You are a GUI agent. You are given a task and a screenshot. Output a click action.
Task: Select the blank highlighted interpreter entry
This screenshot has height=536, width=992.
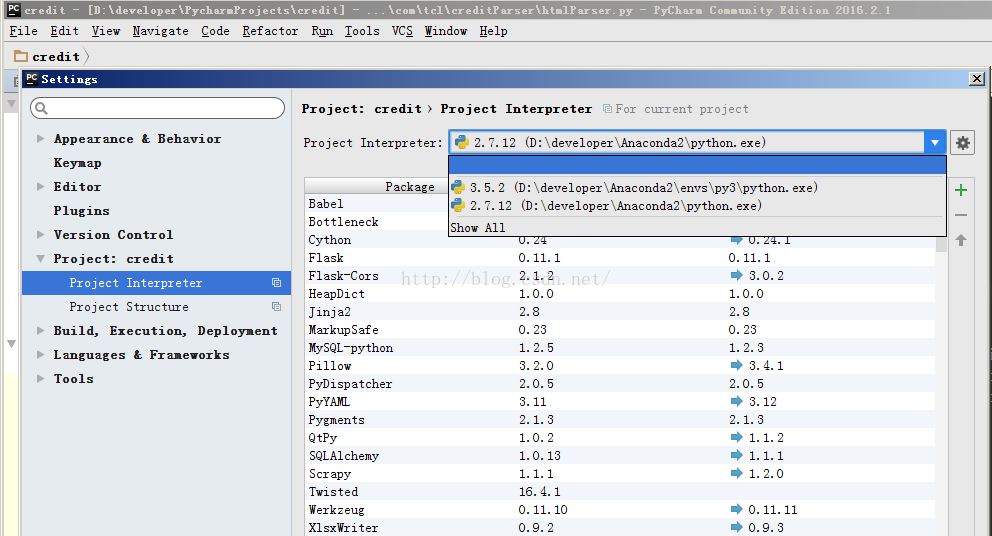(697, 165)
